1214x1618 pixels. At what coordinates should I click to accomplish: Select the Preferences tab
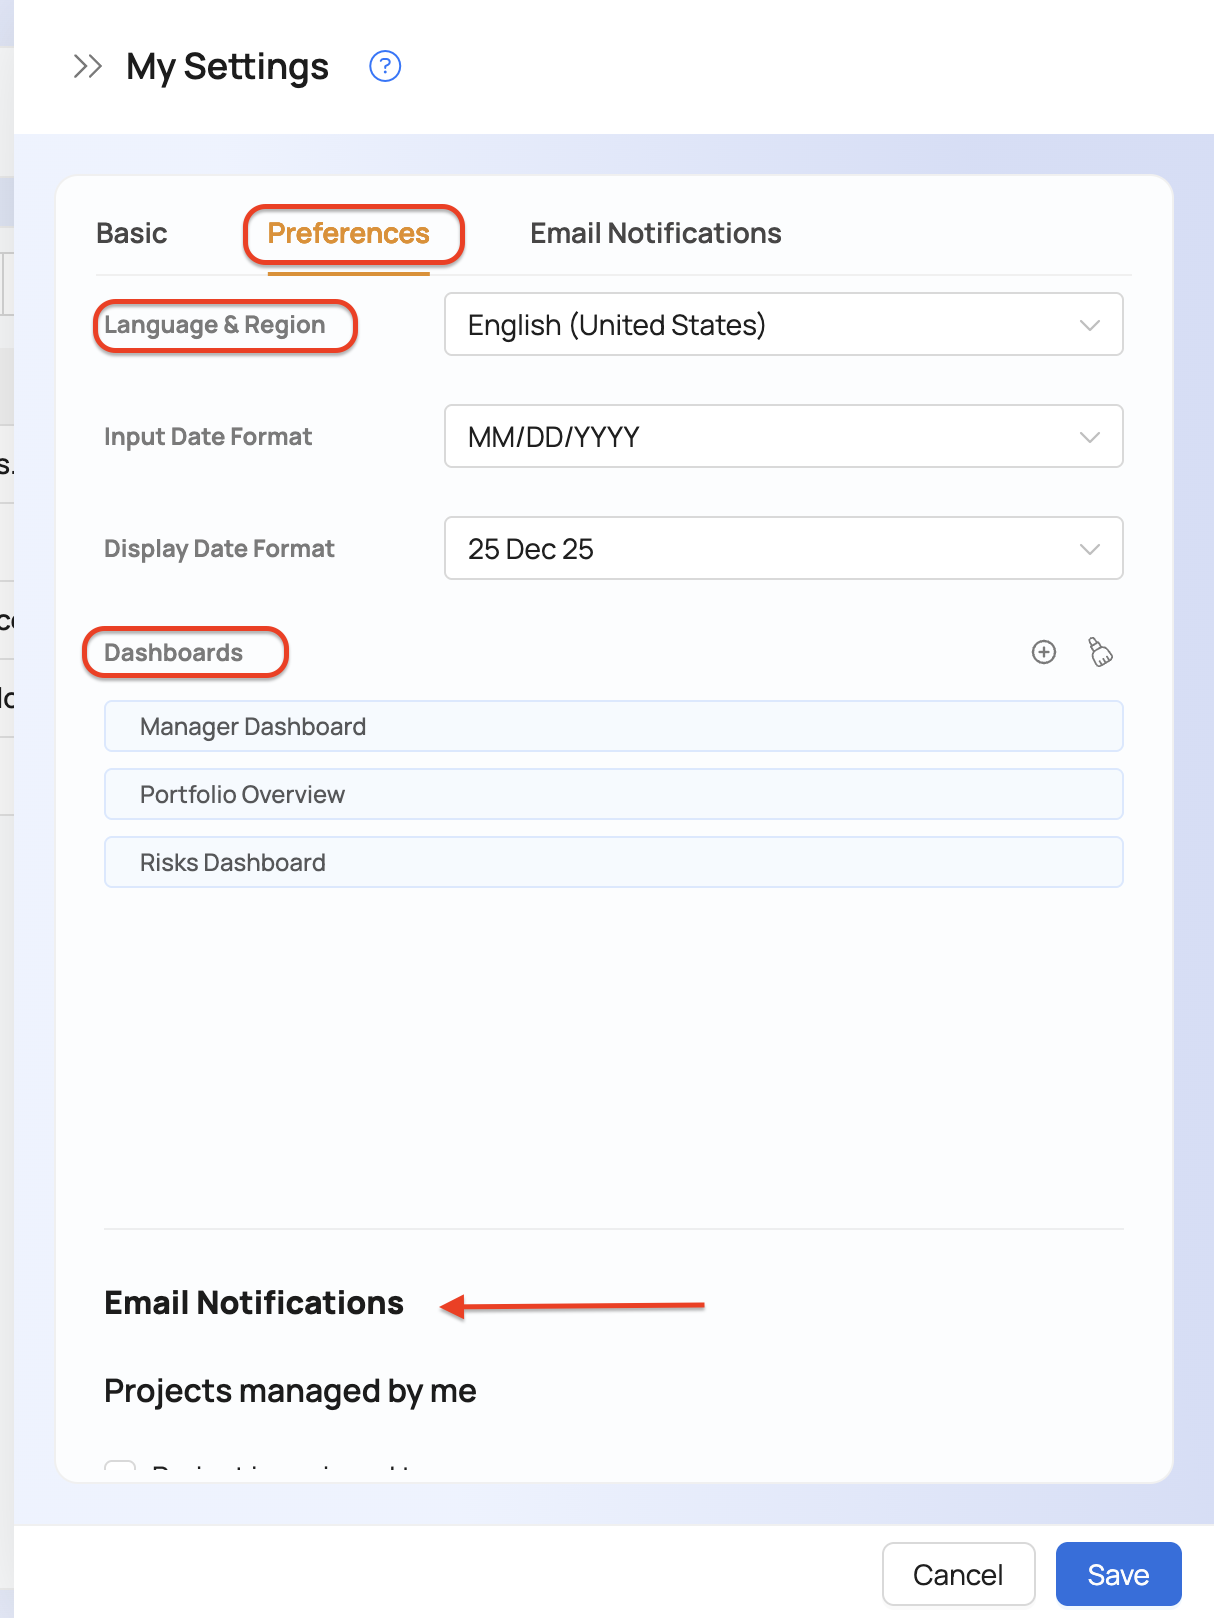[348, 234]
